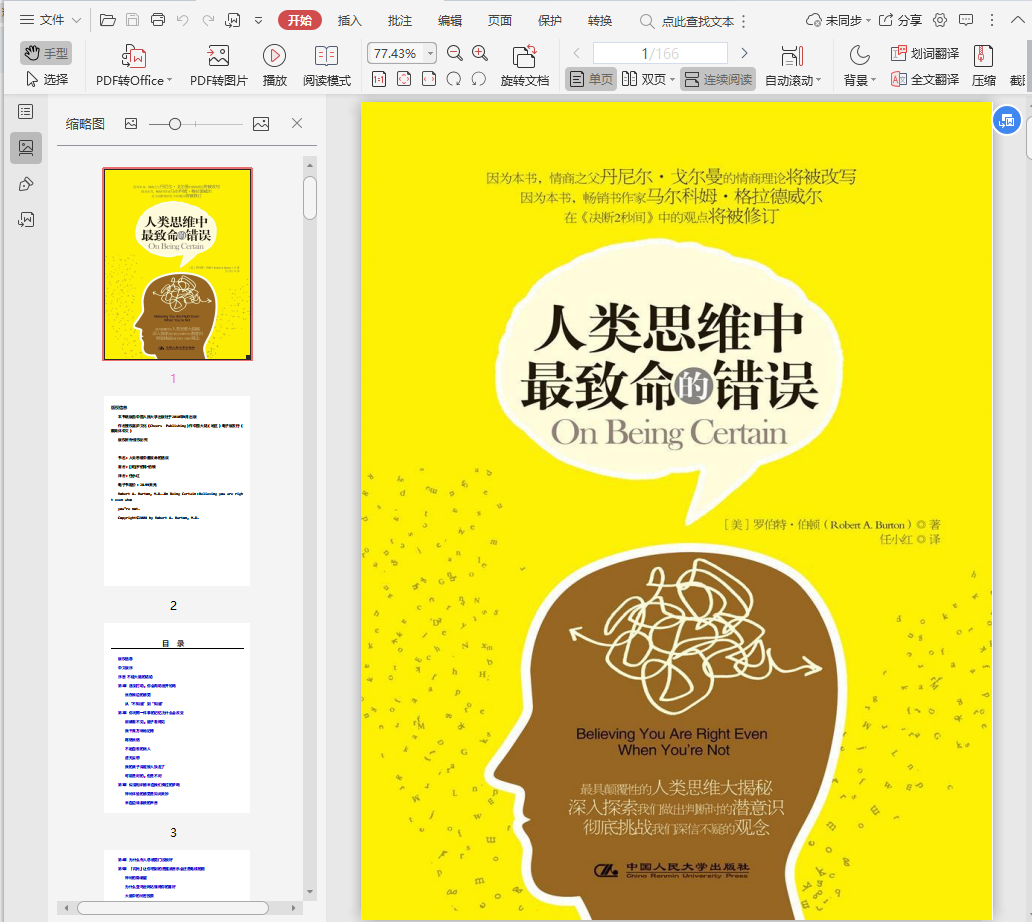Click the rotate clockwise icon
The height and width of the screenshot is (922, 1032).
[x=453, y=80]
